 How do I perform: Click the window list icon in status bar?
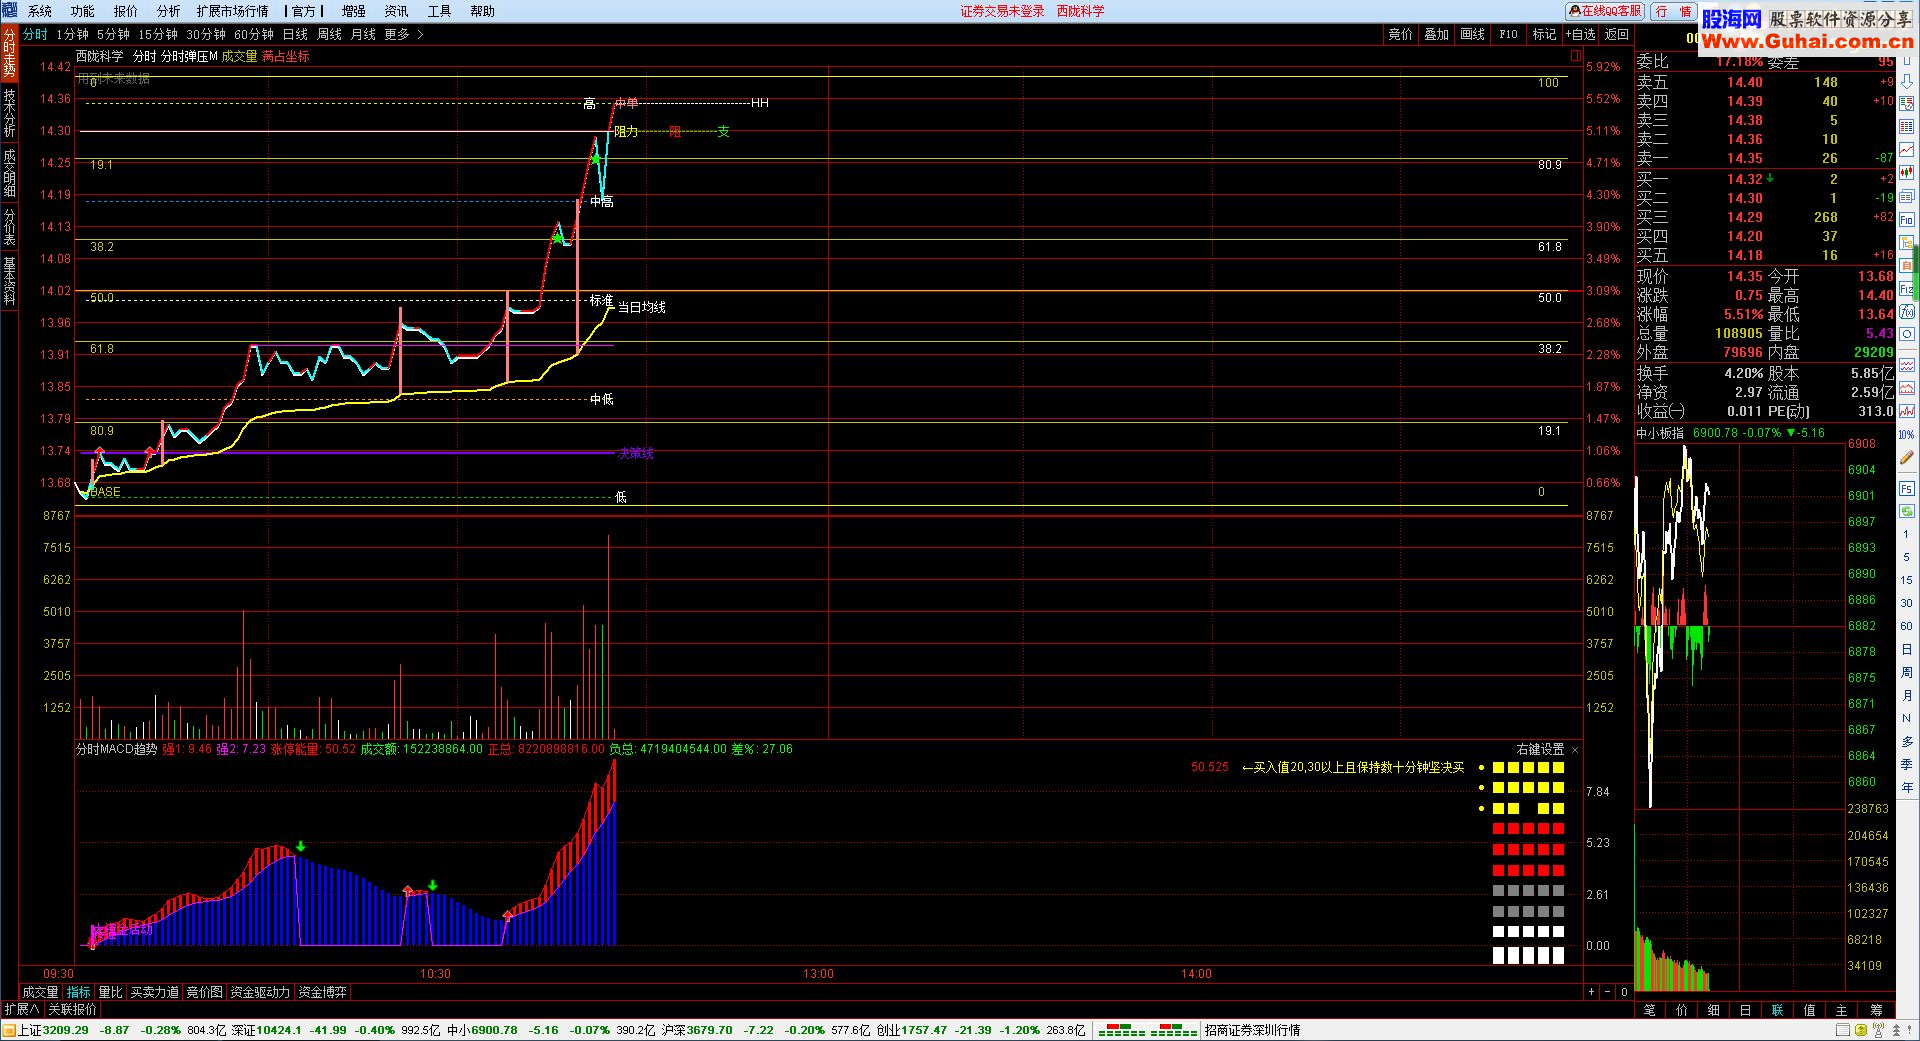pos(1843,1029)
